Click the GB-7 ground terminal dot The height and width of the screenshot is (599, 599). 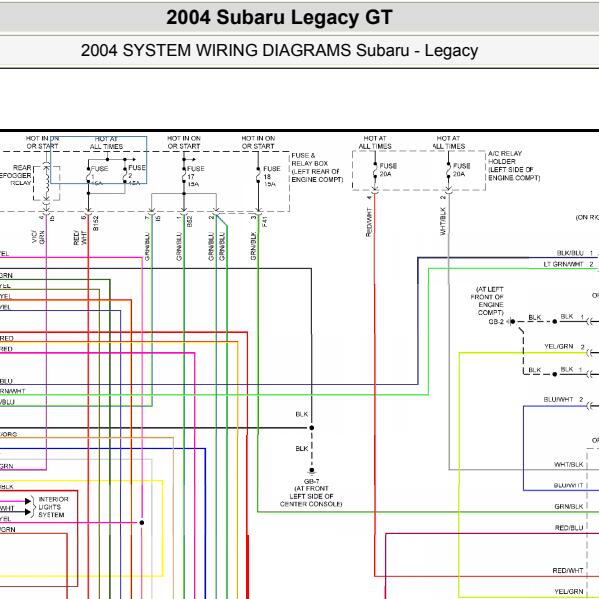click(x=312, y=470)
